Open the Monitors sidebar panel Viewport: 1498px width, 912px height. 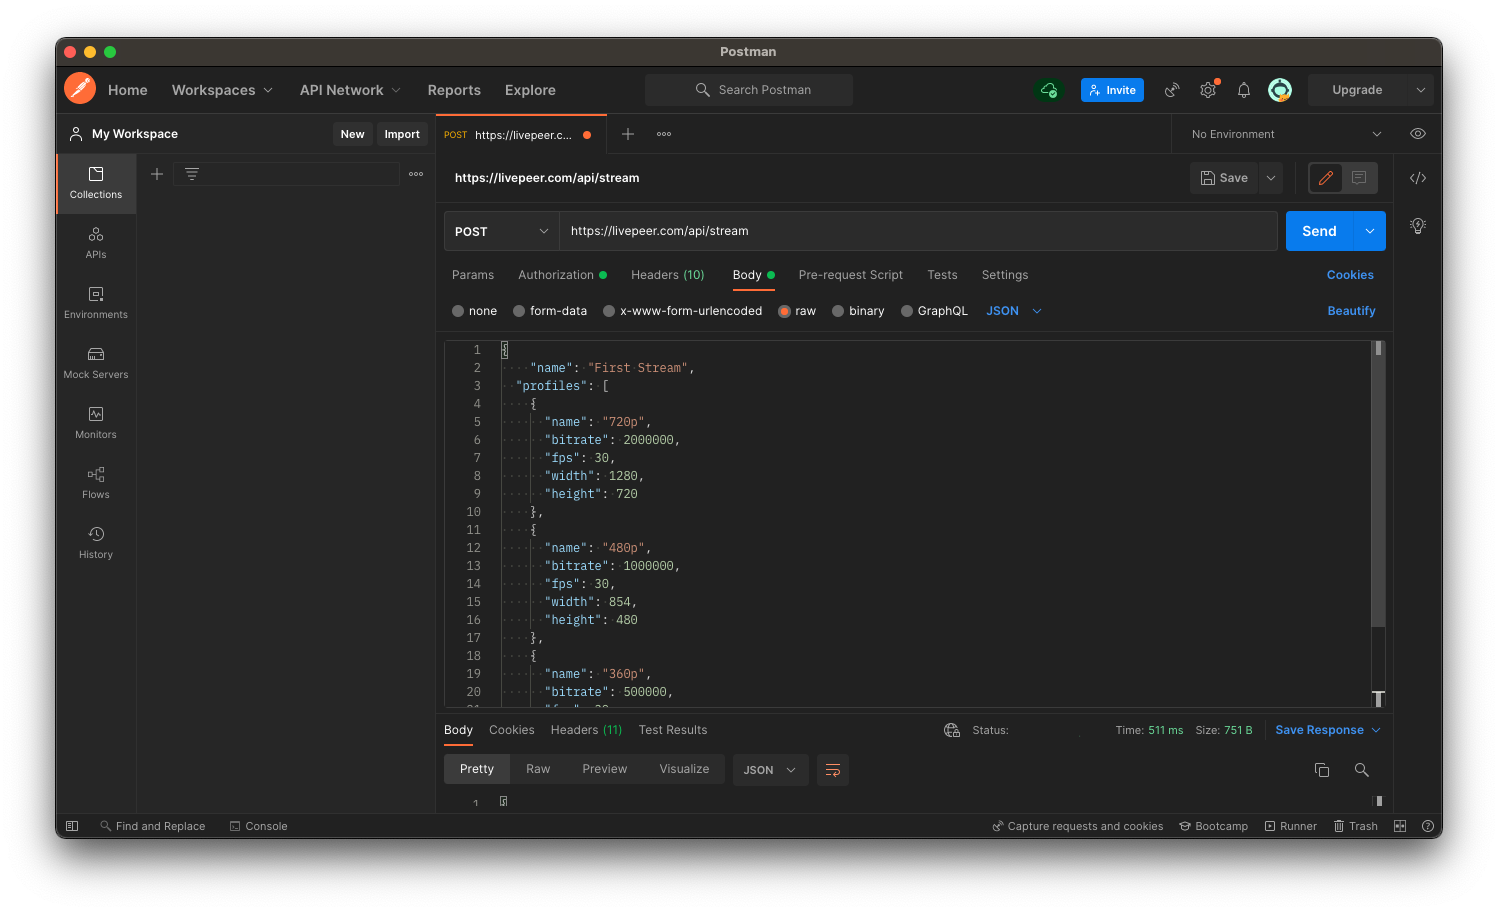(x=96, y=423)
